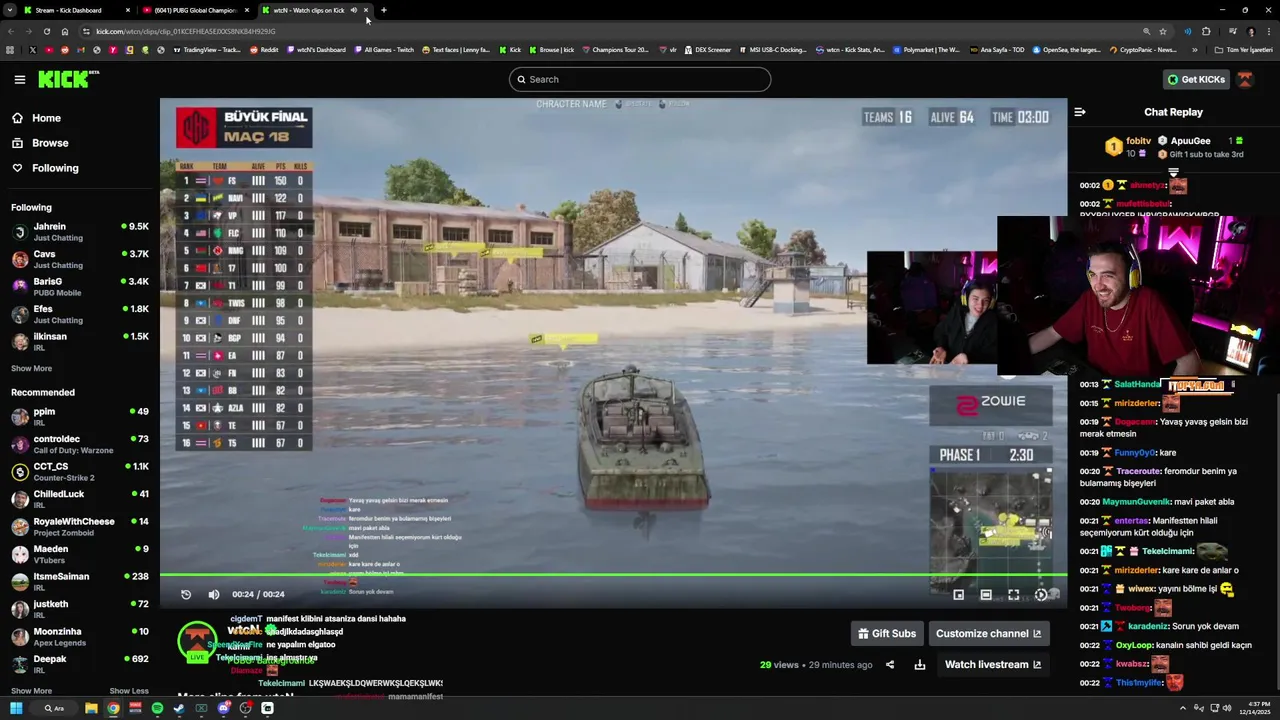Open the tab search dropdown arrow
1280x720 pixels.
click(9, 10)
